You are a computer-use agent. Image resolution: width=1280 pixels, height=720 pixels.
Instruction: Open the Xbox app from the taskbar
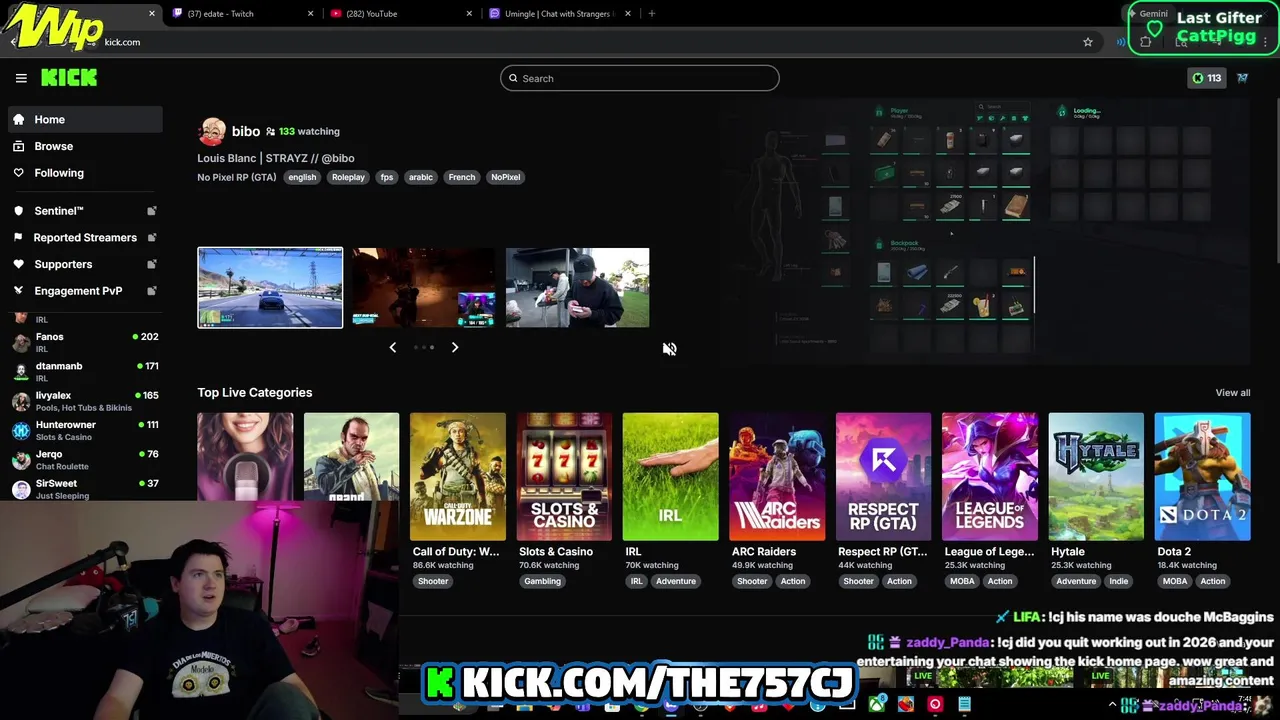tap(877, 704)
